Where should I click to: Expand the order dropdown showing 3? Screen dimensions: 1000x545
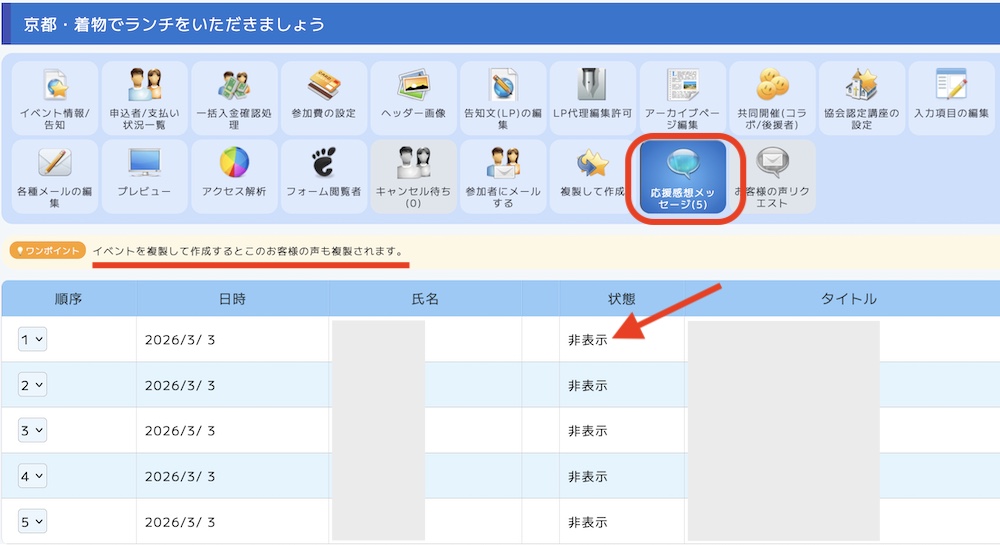[x=32, y=431]
